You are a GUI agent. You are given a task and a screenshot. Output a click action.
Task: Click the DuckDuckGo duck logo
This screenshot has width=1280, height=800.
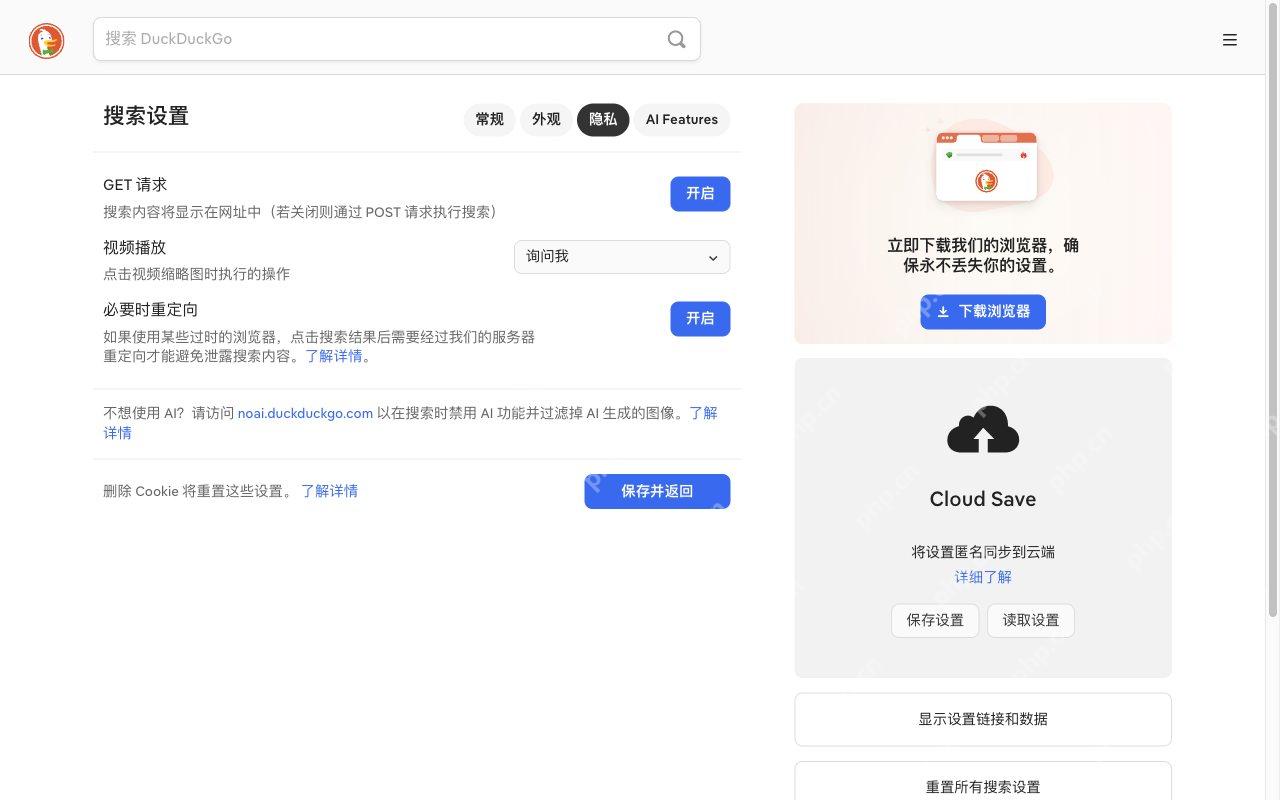pos(46,40)
